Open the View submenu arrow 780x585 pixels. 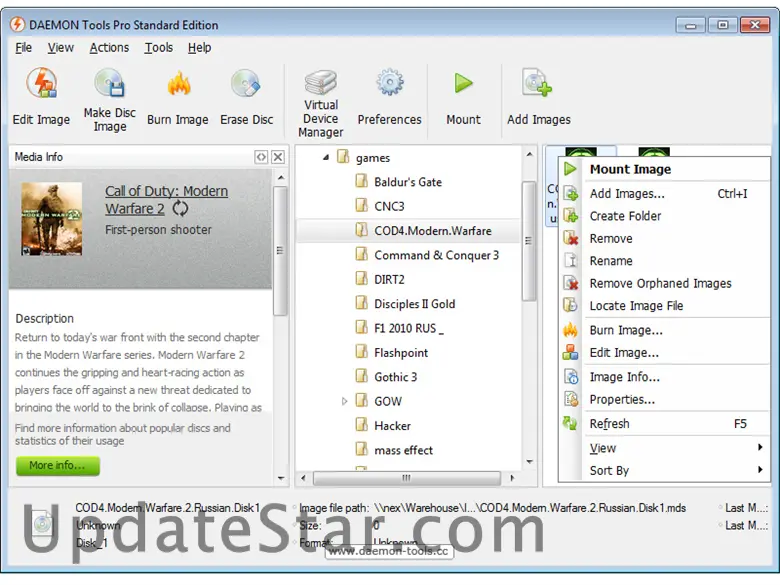click(x=760, y=447)
